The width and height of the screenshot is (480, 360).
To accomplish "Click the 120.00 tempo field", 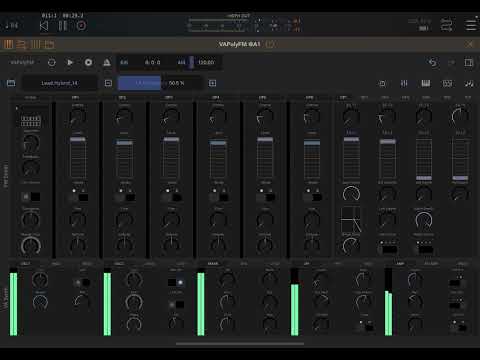I will point(206,62).
